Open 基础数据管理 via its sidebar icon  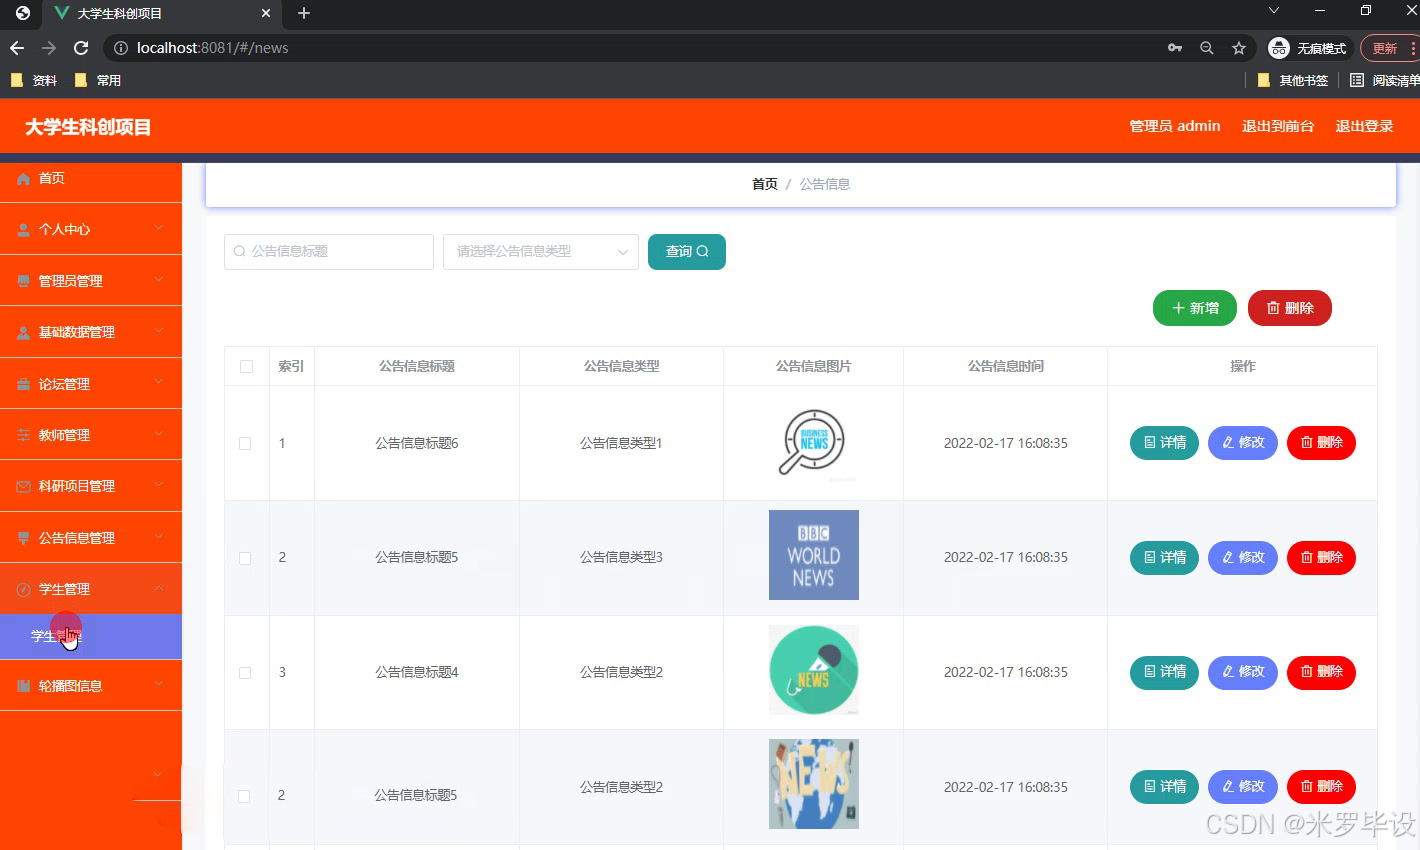(22, 331)
